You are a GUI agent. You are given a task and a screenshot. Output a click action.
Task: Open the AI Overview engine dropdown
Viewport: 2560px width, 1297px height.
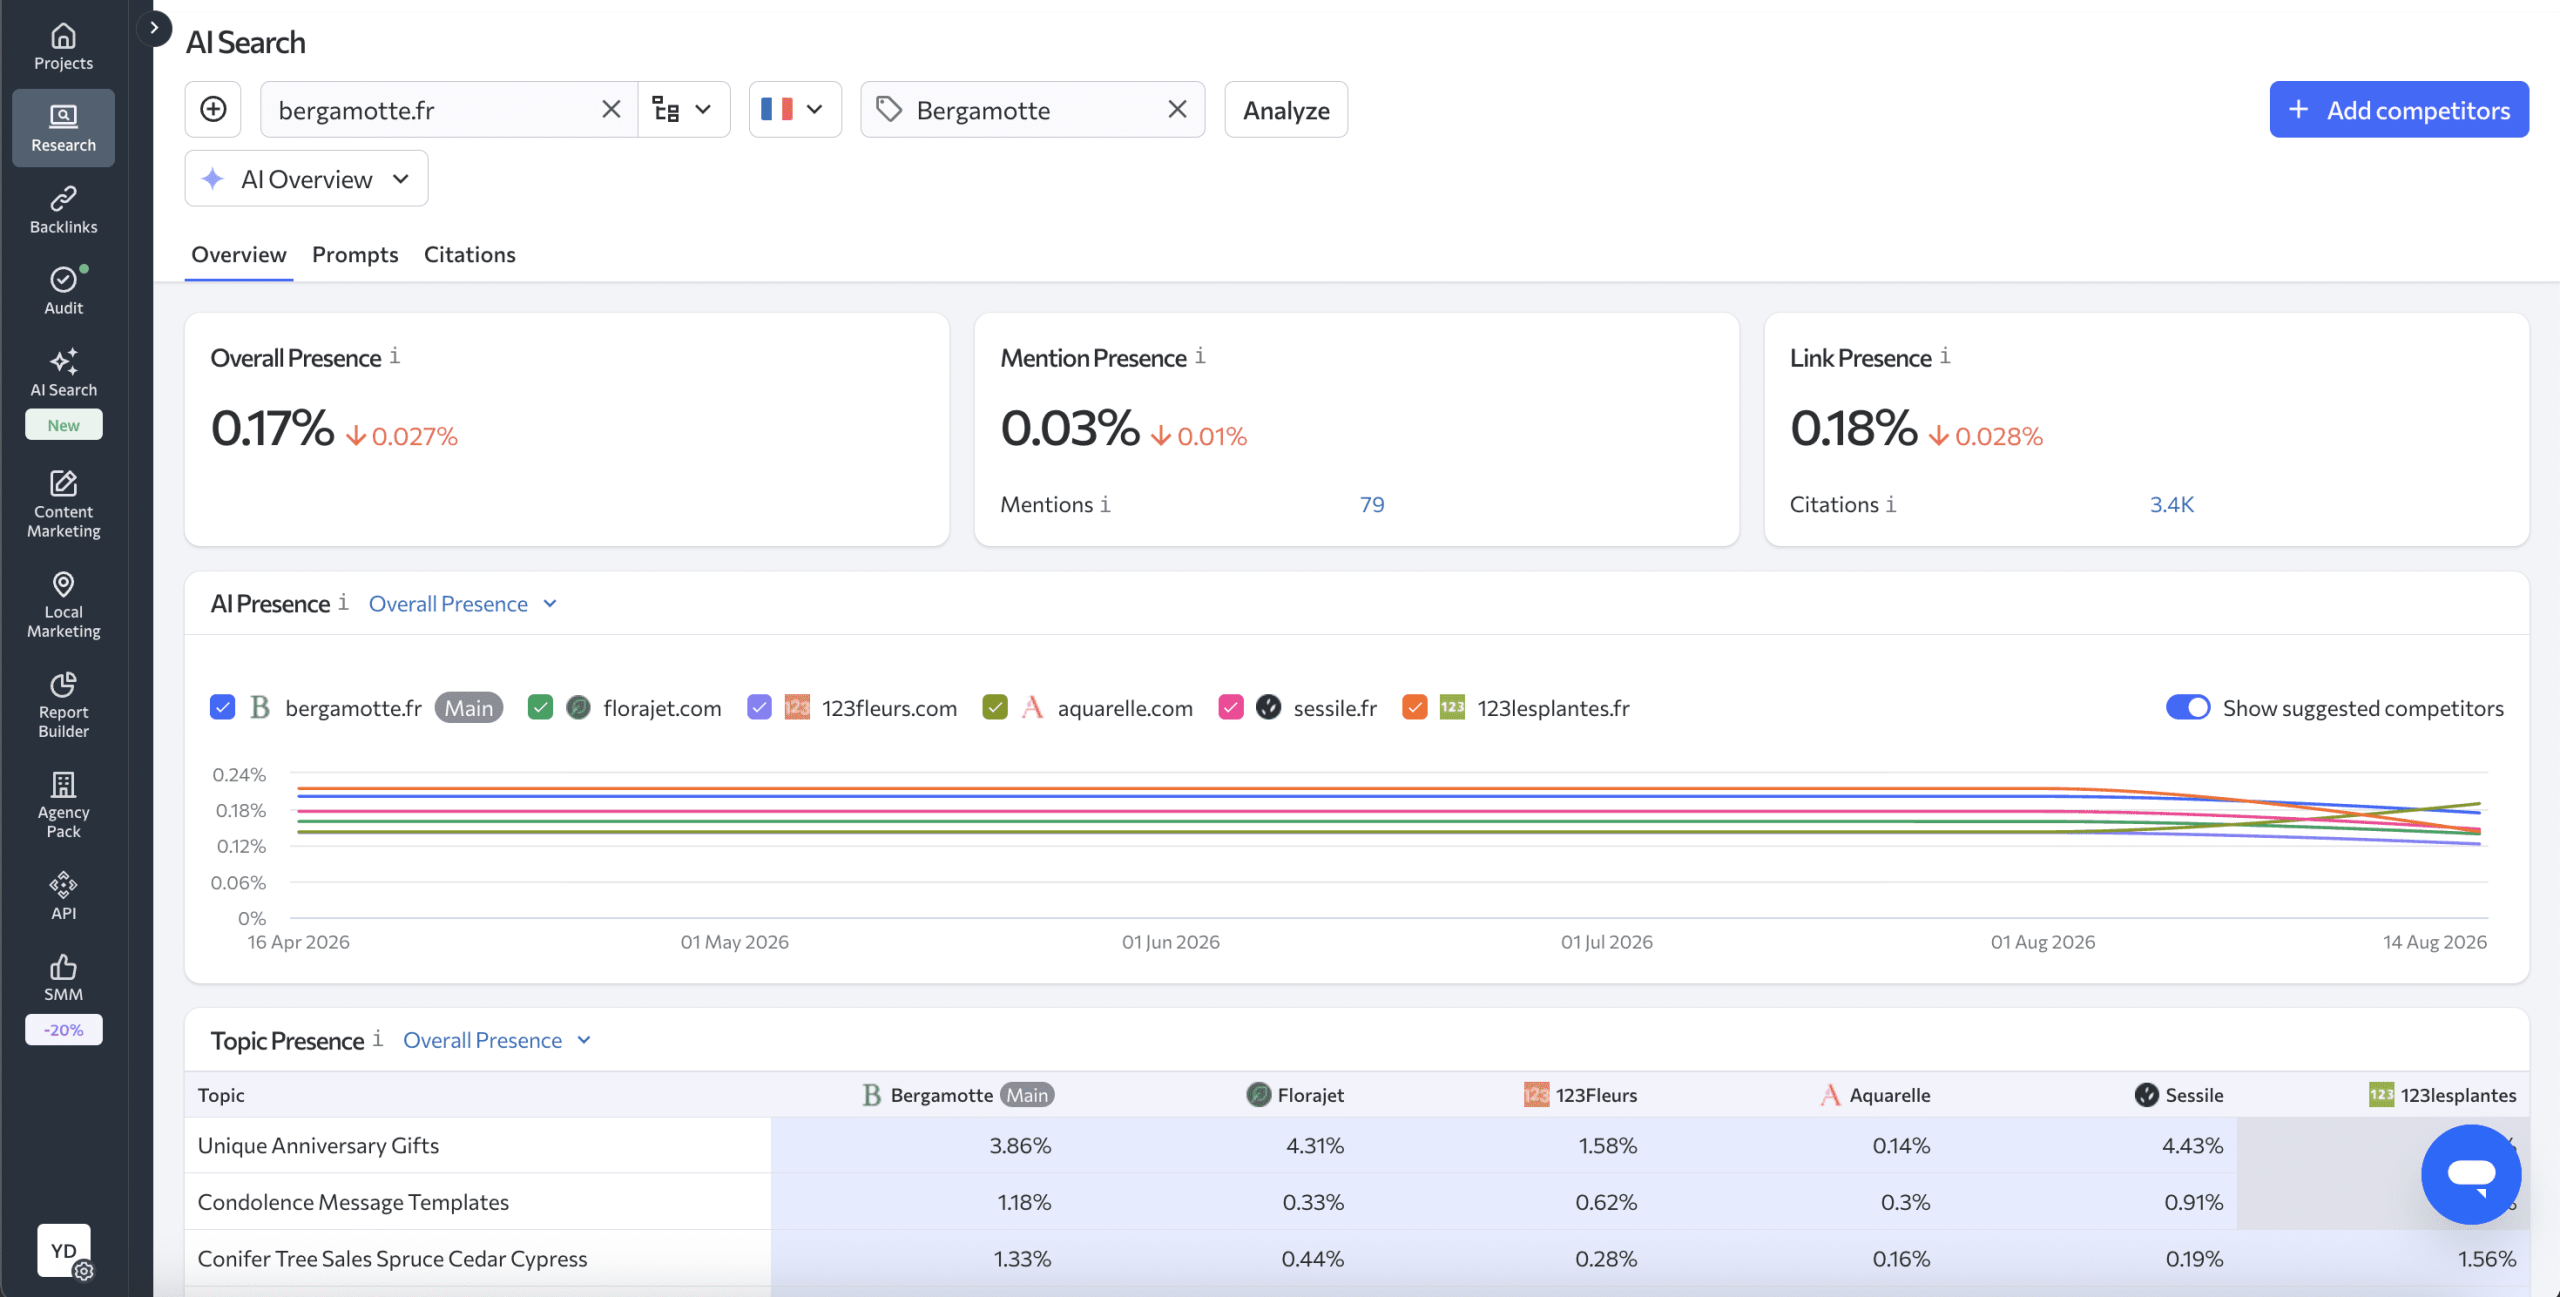tap(306, 179)
